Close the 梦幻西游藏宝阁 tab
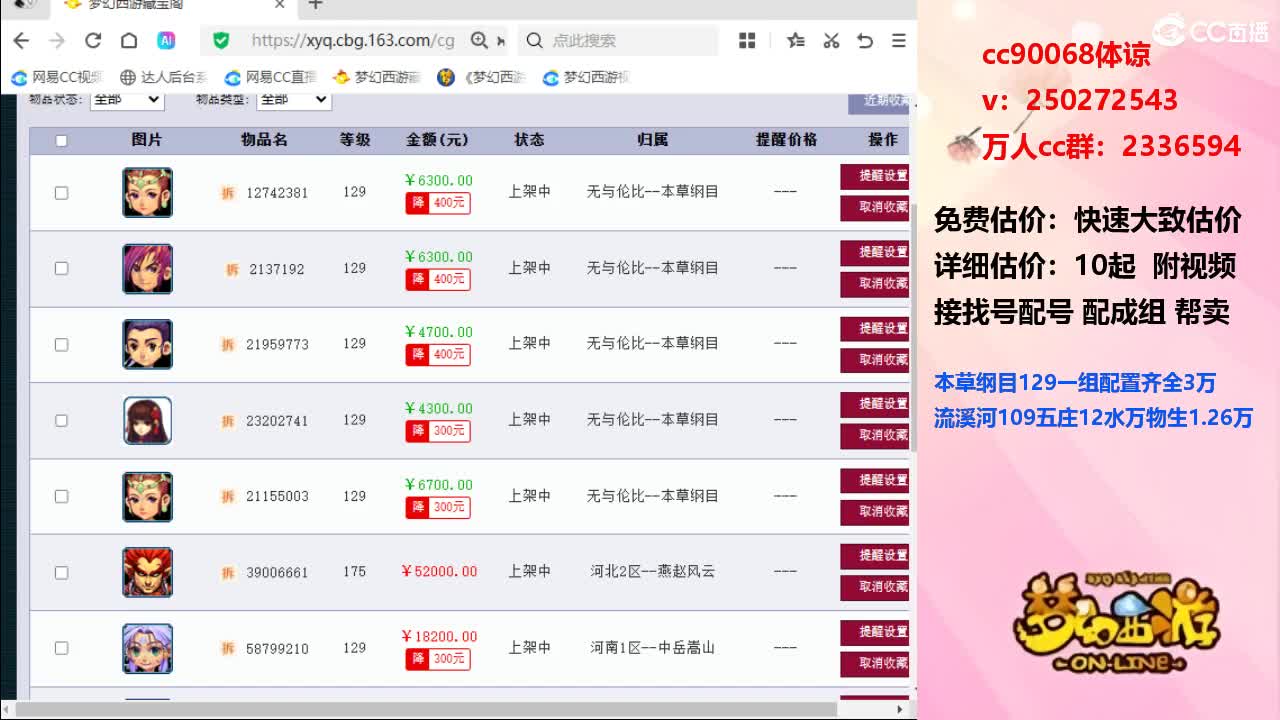Viewport: 1280px width, 720px height. pos(280,5)
